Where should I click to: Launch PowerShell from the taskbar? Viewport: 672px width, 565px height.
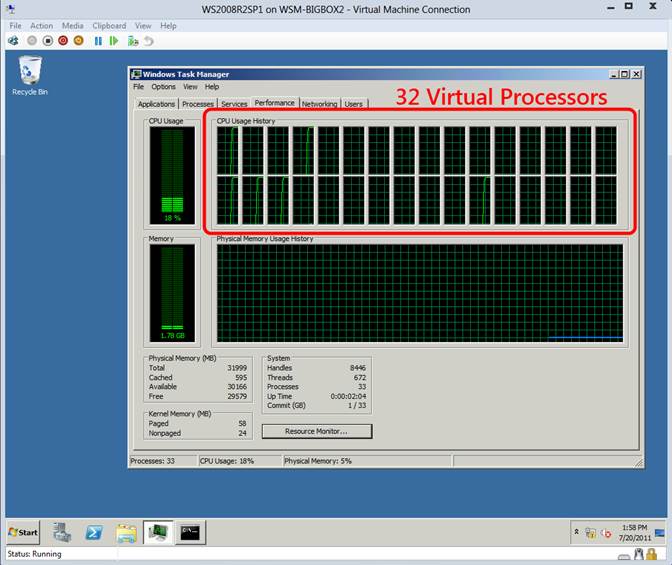[94, 532]
